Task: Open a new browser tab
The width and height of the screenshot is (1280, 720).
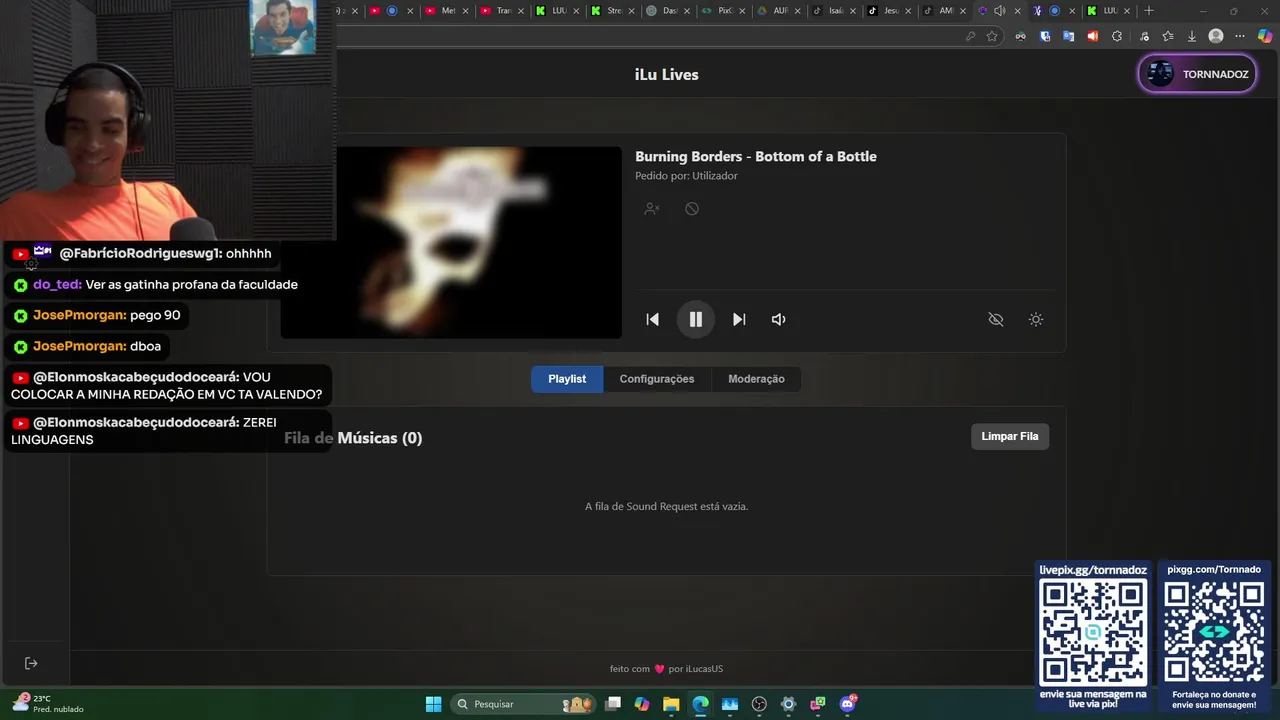Action: click(1149, 11)
